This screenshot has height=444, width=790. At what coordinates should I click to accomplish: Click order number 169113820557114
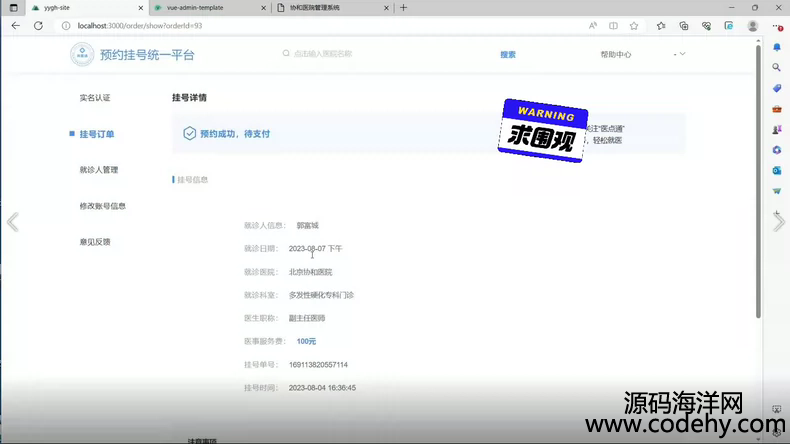coord(318,364)
